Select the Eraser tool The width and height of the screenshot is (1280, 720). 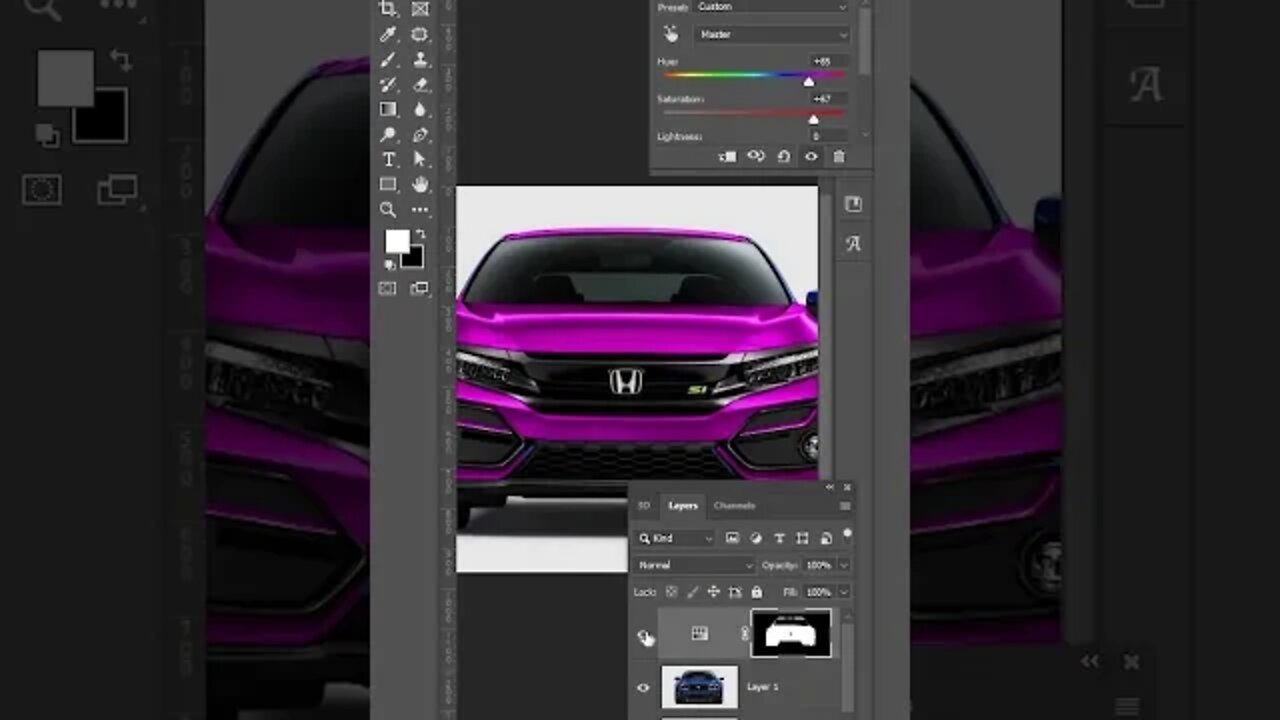coord(420,85)
